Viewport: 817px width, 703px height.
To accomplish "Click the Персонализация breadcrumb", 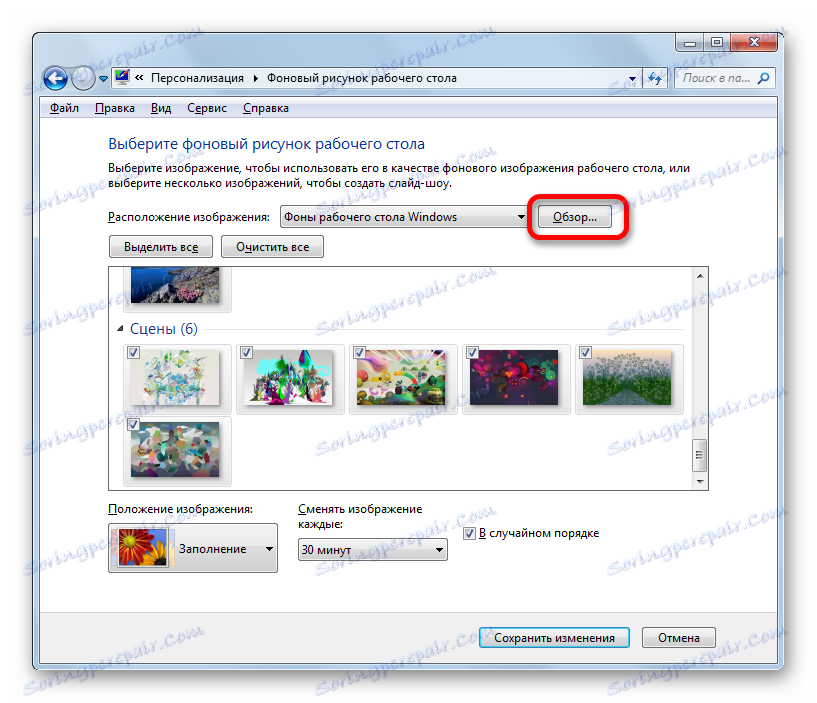I will [197, 78].
